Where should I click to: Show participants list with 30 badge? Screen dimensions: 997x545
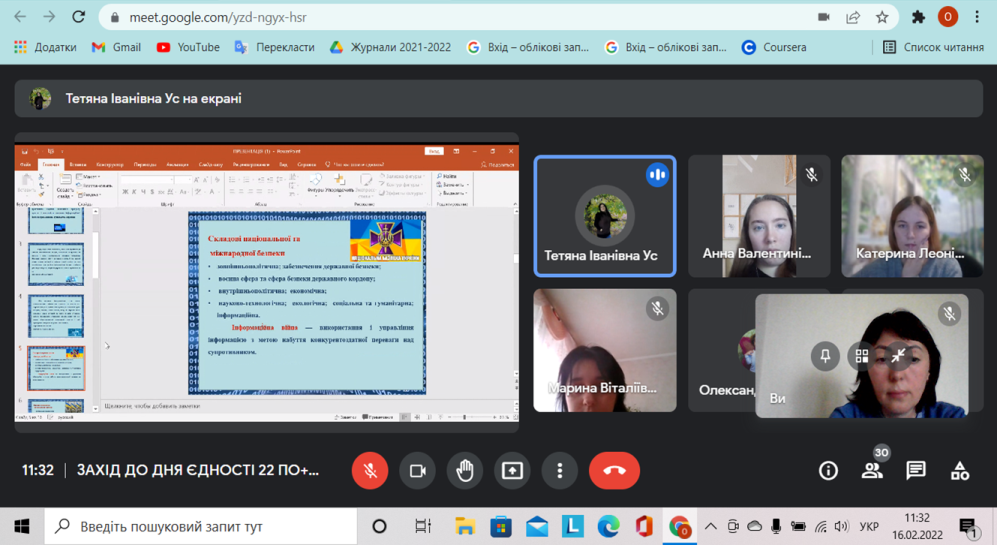(872, 469)
